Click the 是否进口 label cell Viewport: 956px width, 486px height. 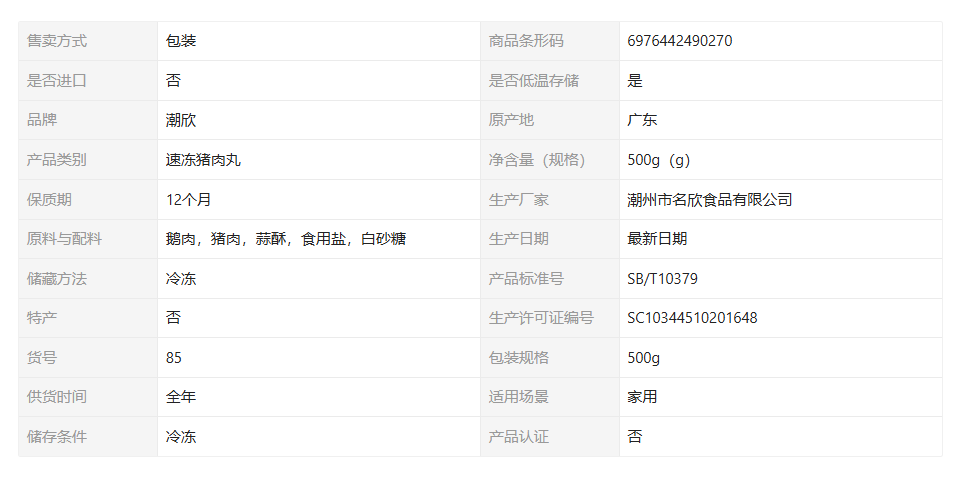pyautogui.click(x=88, y=80)
